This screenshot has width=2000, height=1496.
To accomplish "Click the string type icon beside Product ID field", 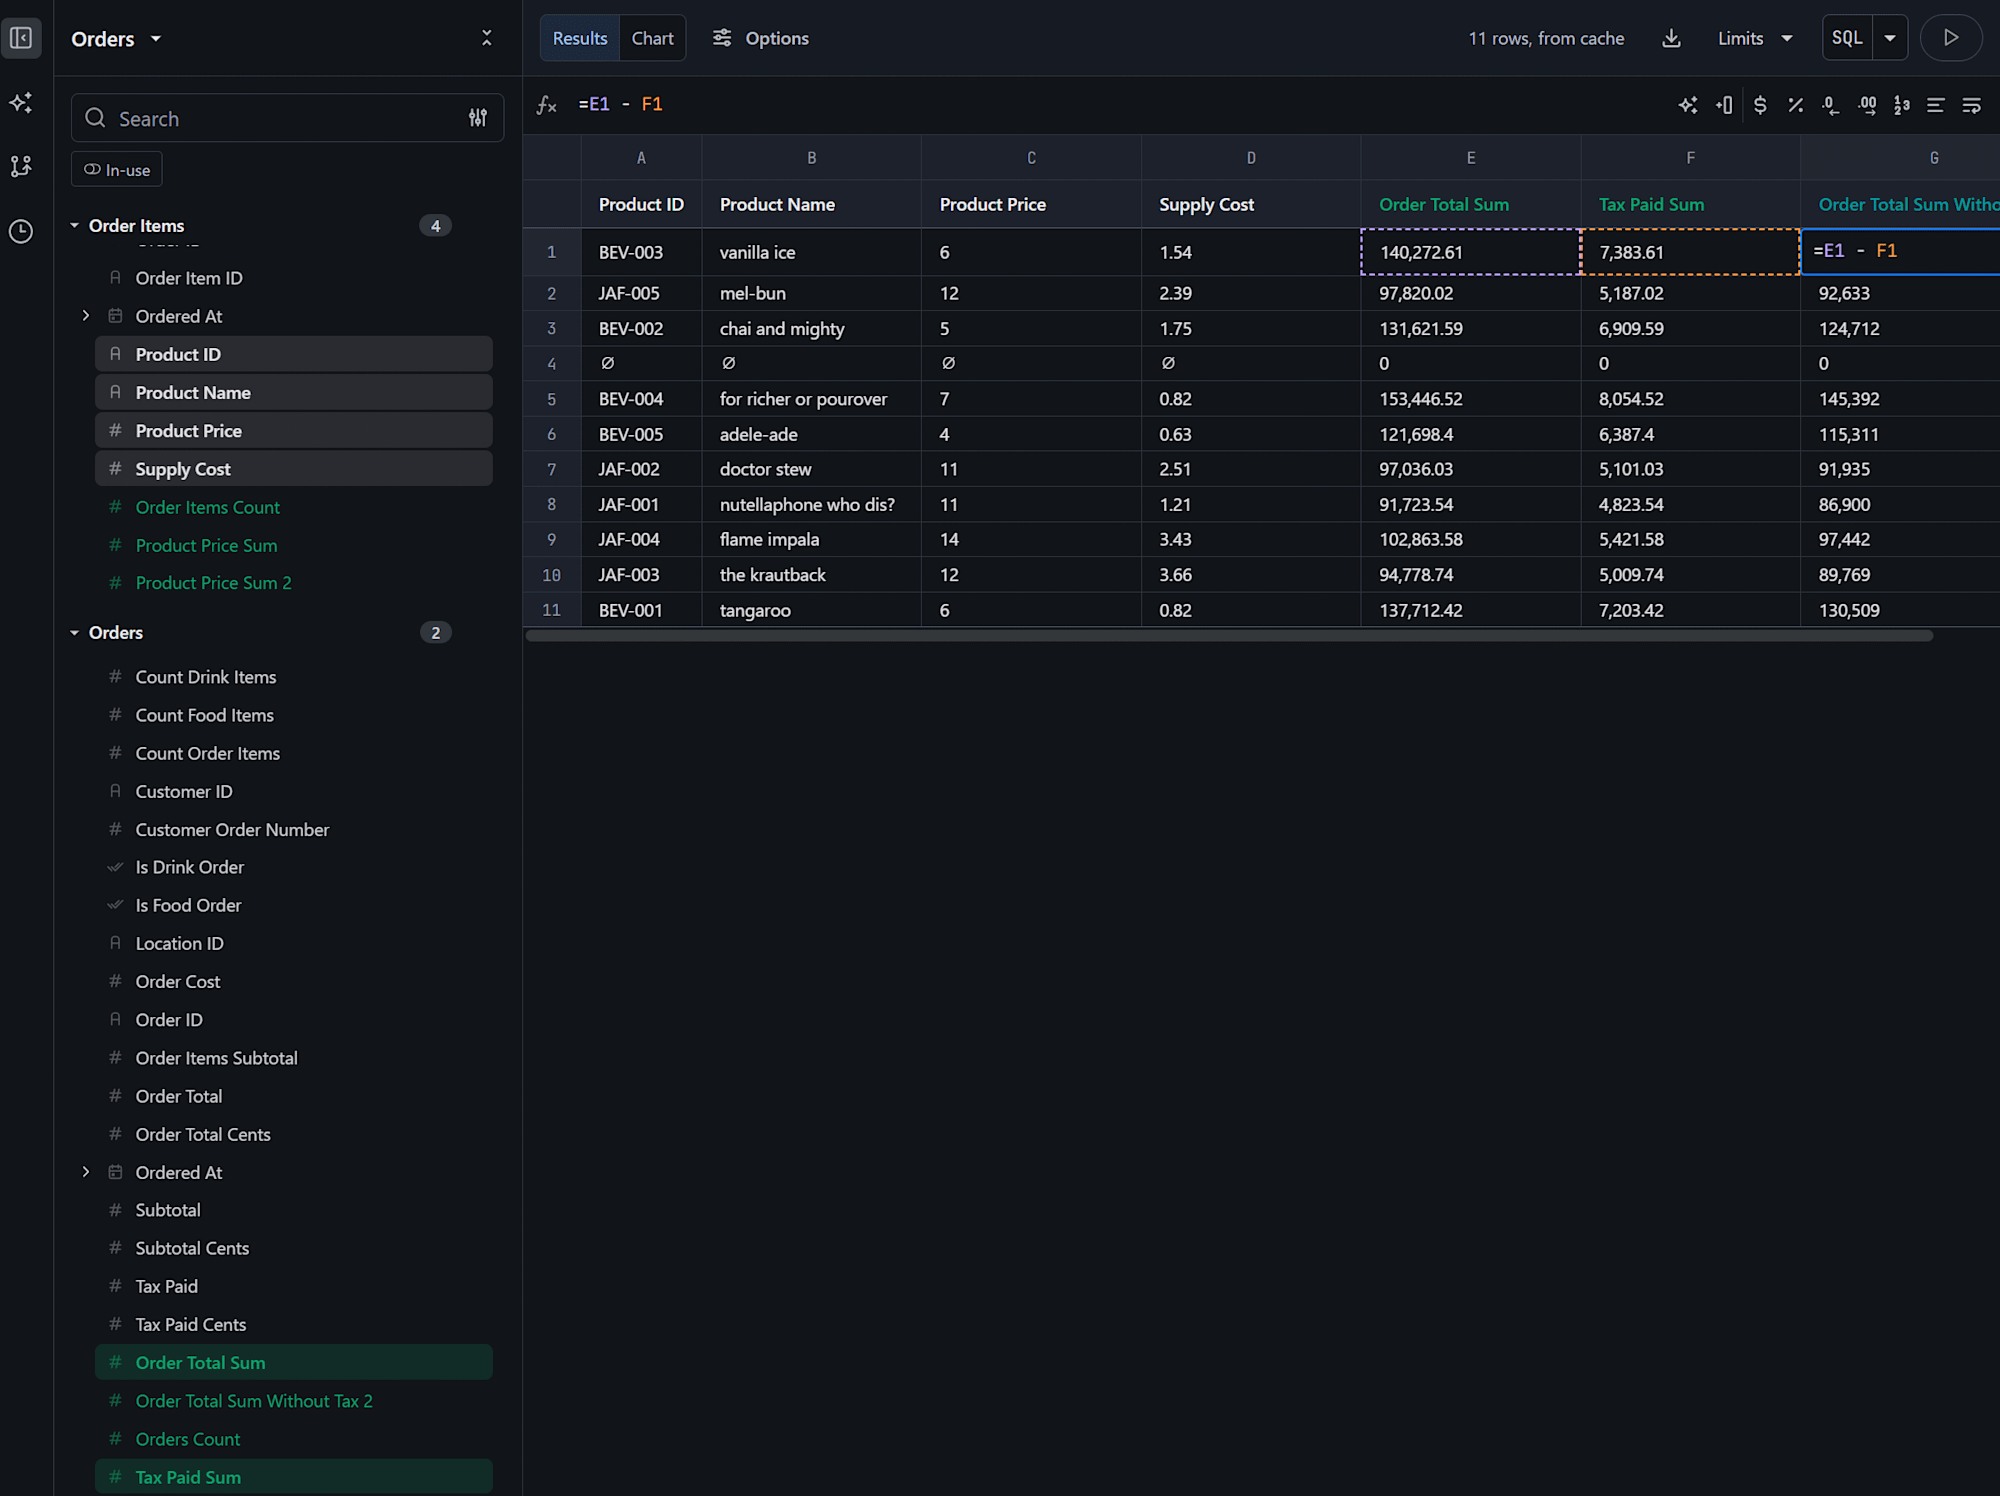I will (115, 354).
